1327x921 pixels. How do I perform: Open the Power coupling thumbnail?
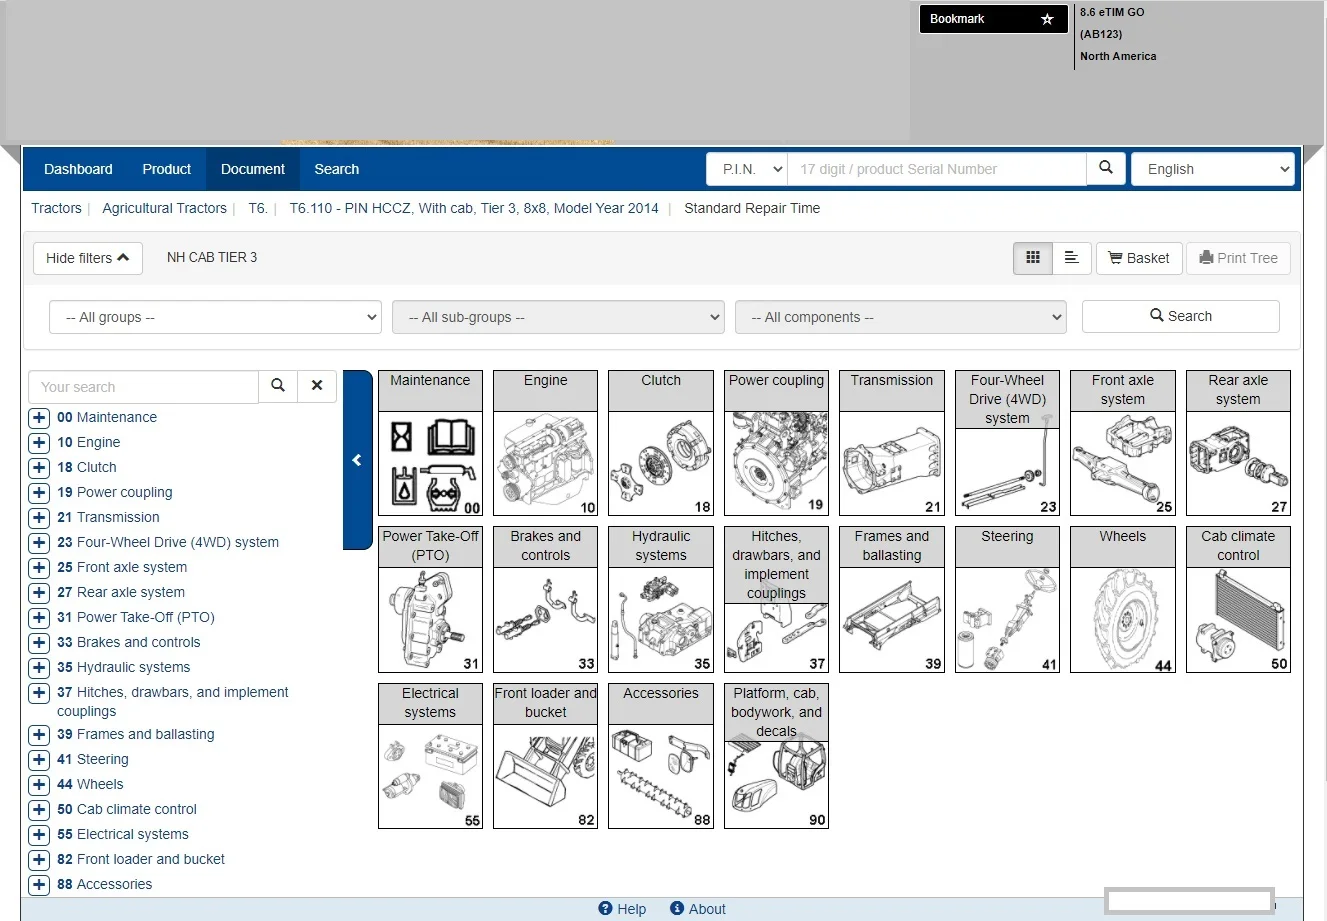[776, 443]
